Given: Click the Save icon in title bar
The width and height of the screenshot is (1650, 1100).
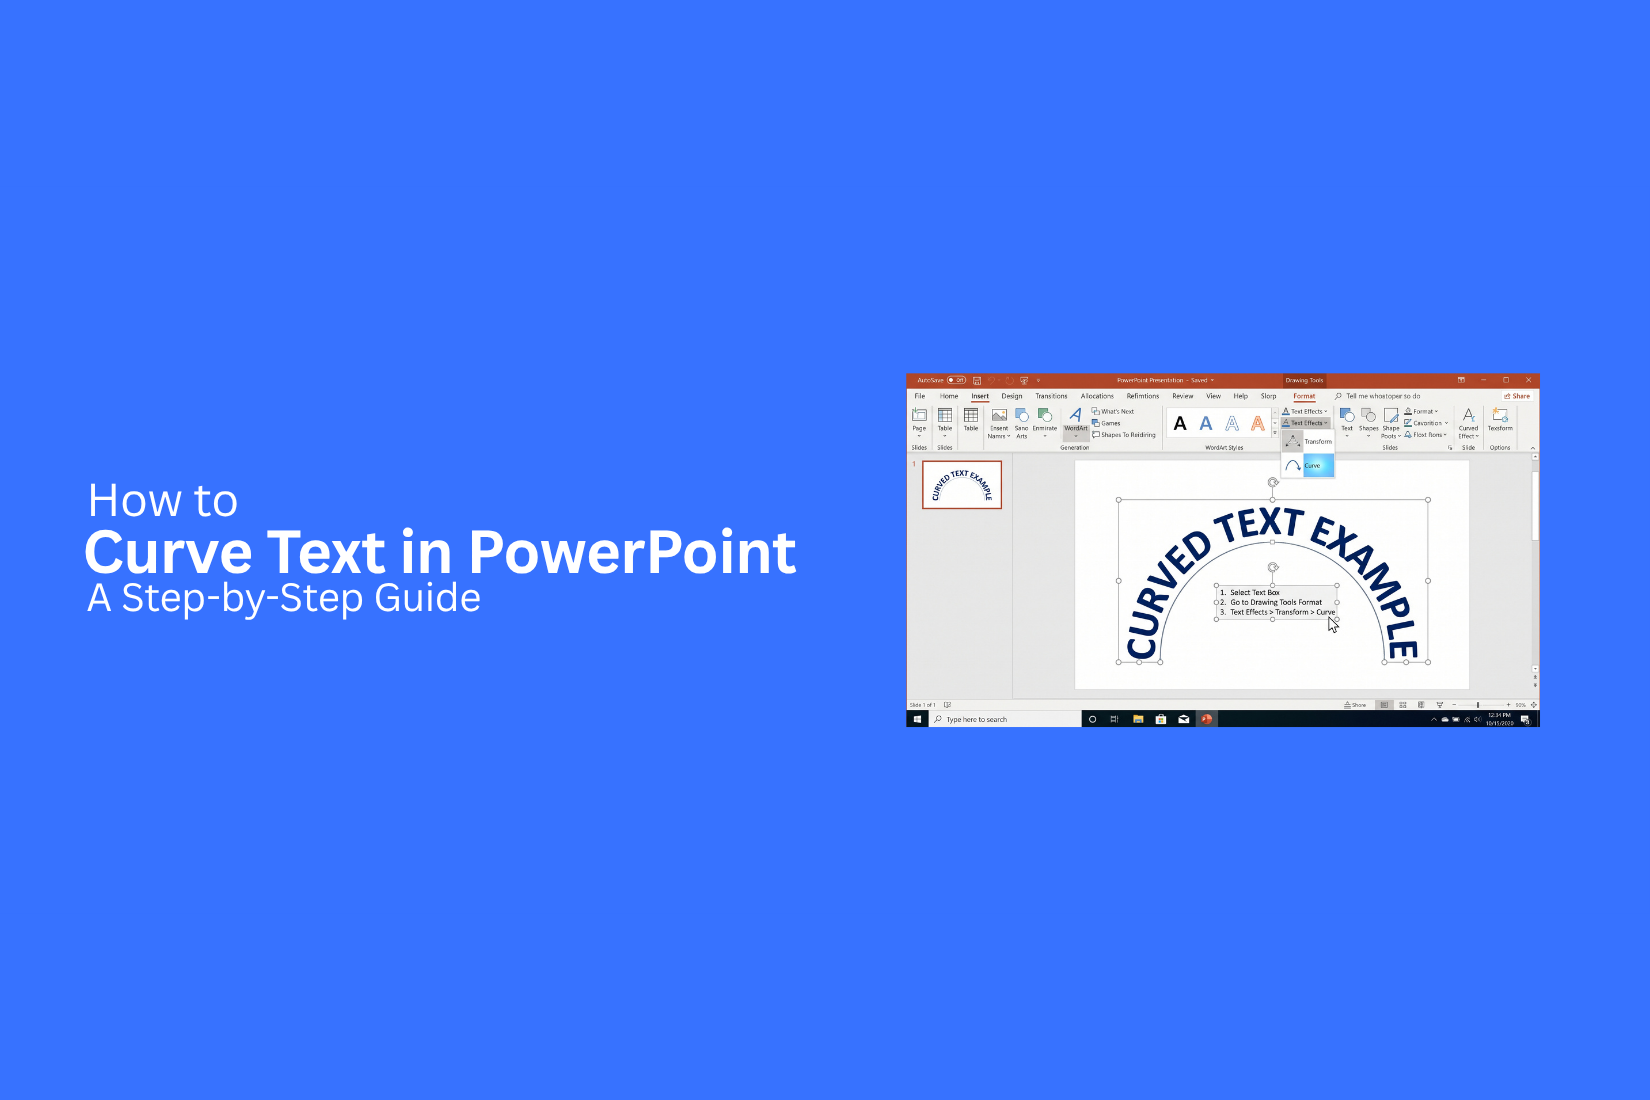Looking at the screenshot, I should coord(977,380).
